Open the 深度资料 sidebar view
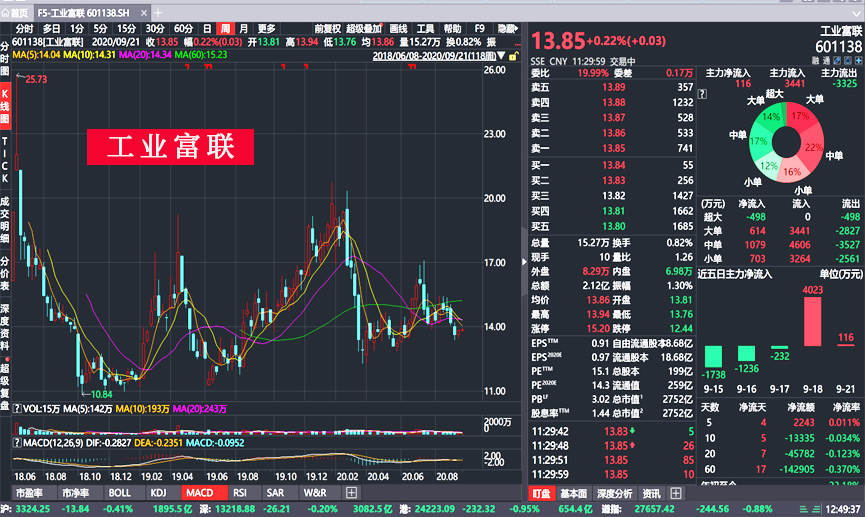The height and width of the screenshot is (517, 865). pos(5,327)
